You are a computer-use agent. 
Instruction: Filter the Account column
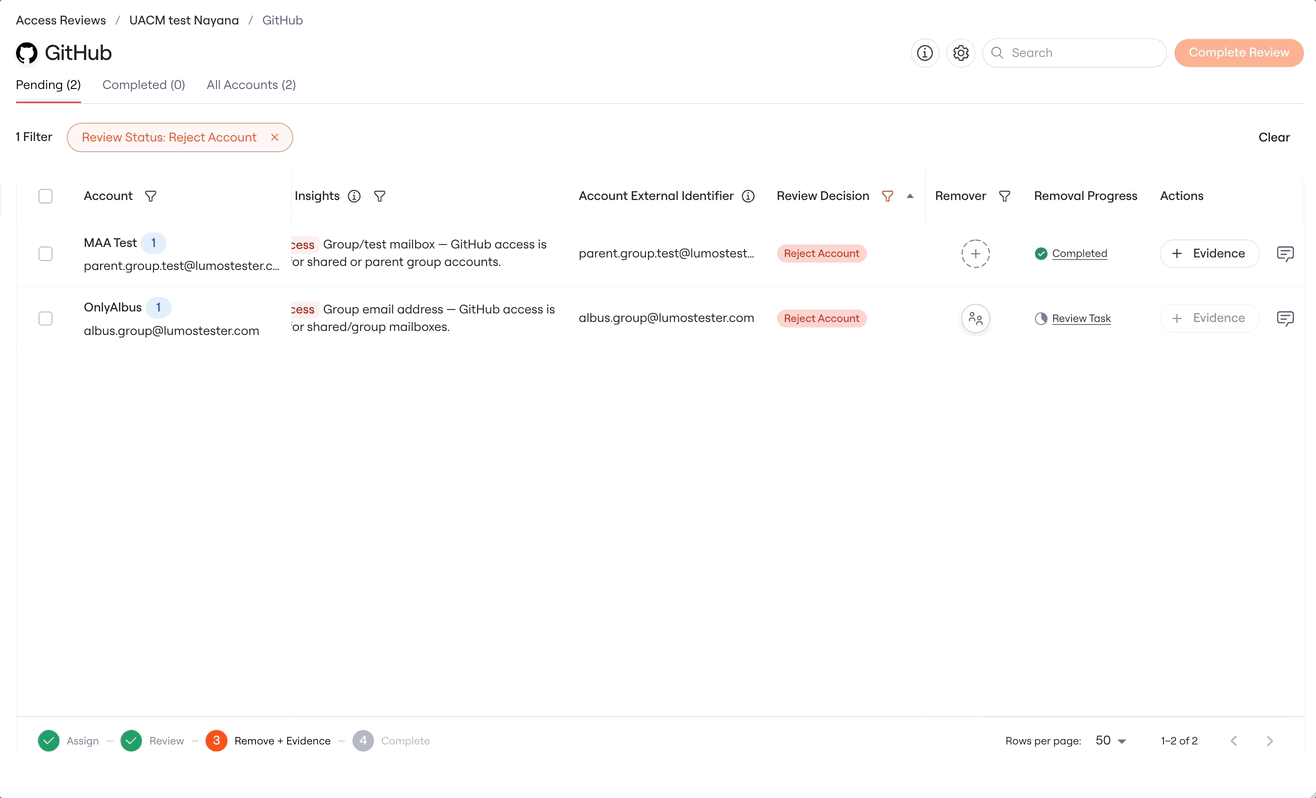151,196
